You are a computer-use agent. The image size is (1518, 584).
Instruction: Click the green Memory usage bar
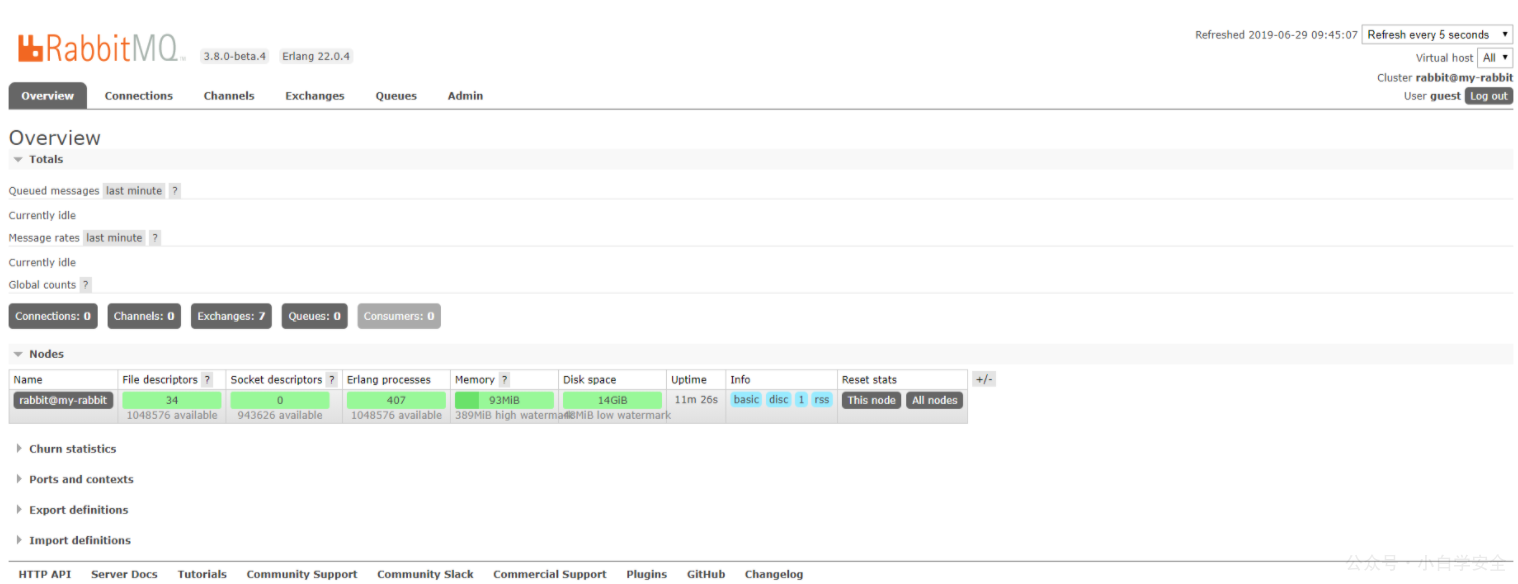(504, 400)
